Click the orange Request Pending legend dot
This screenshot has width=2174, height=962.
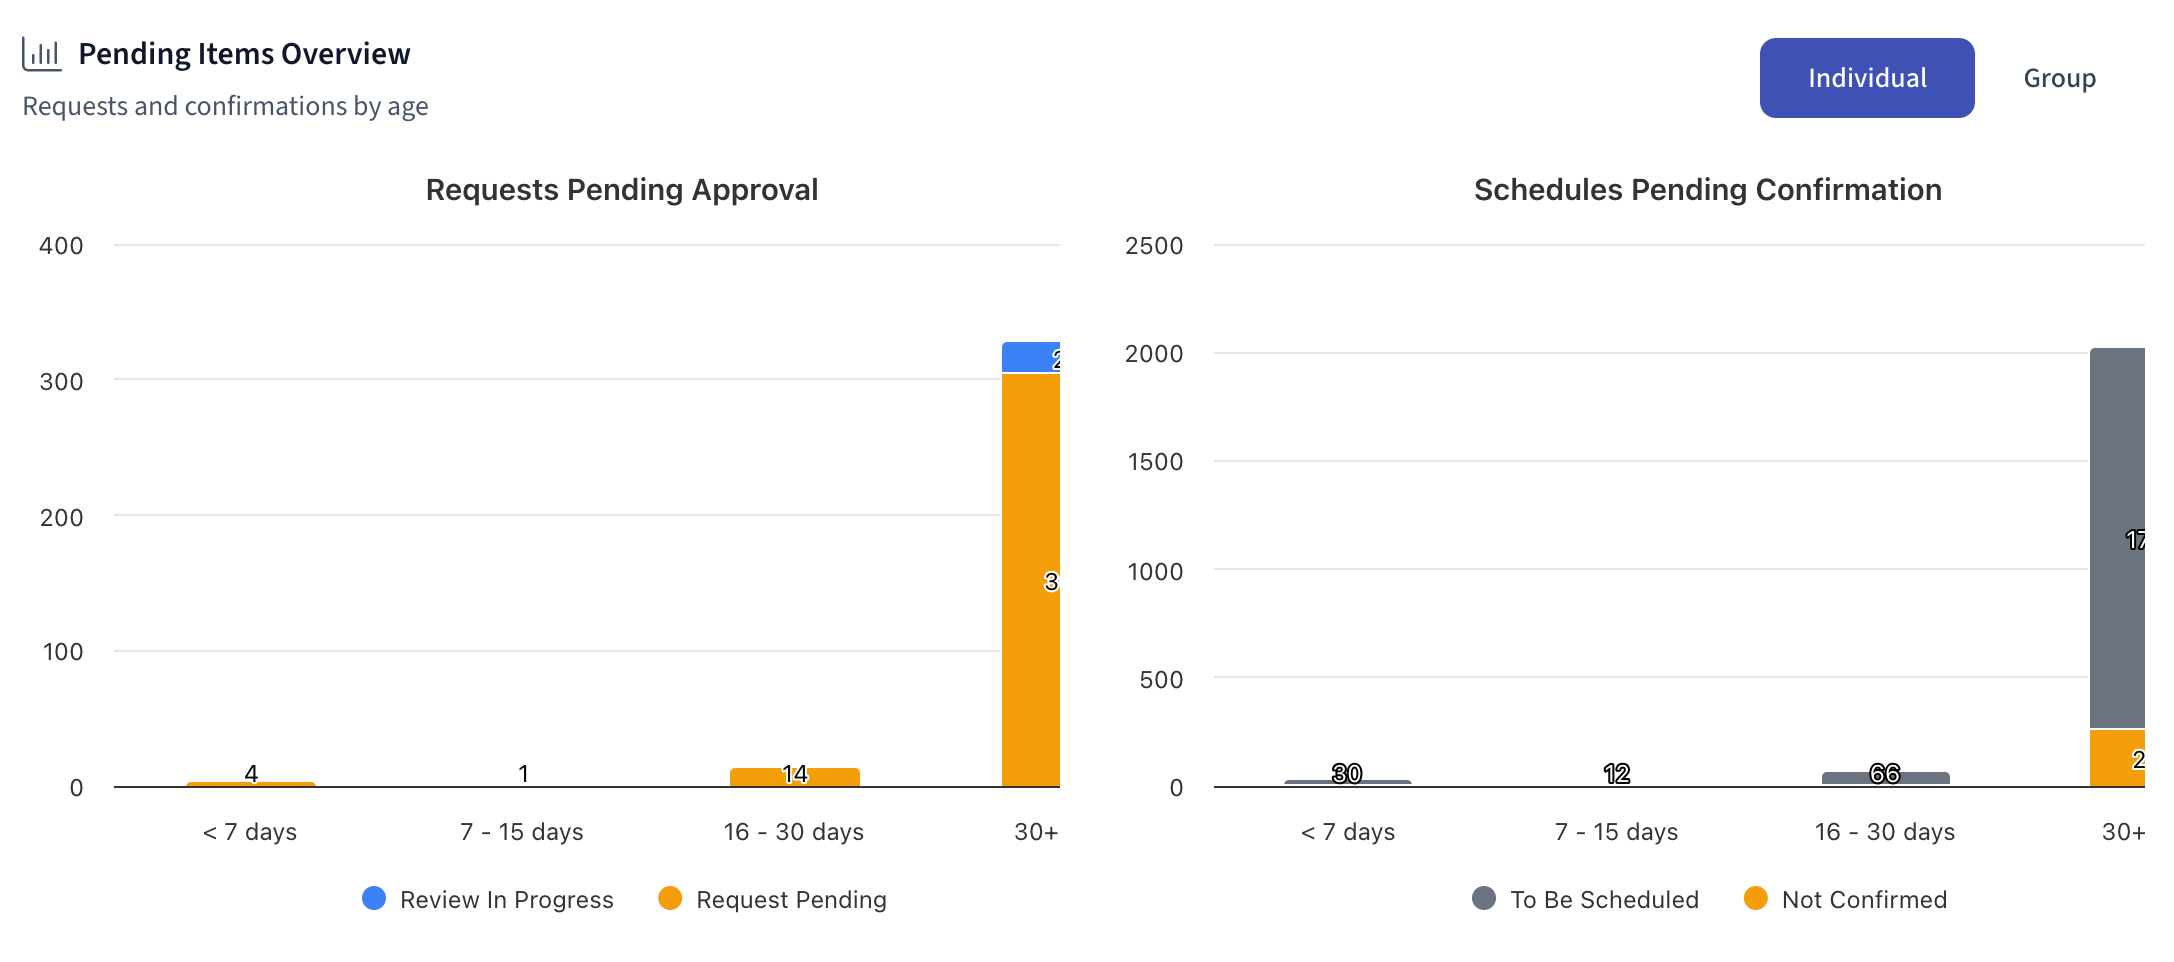670,899
